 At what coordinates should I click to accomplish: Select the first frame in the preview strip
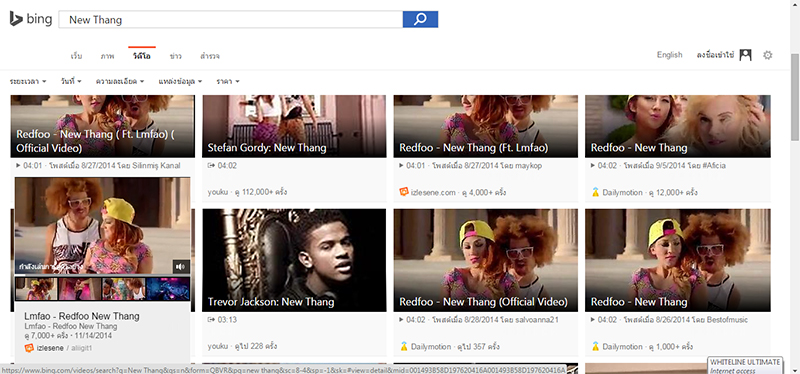pos(36,289)
